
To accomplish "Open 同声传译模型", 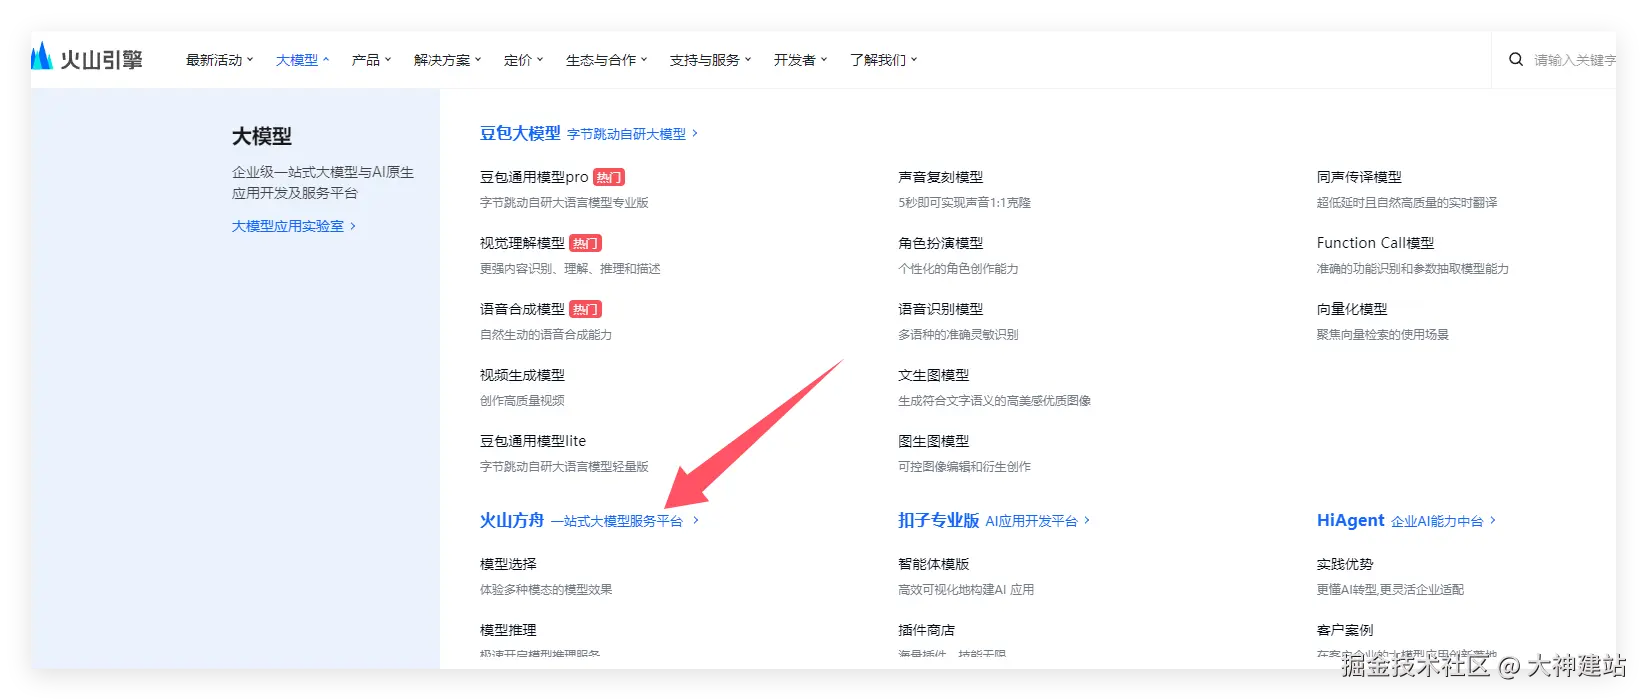I will [1359, 177].
